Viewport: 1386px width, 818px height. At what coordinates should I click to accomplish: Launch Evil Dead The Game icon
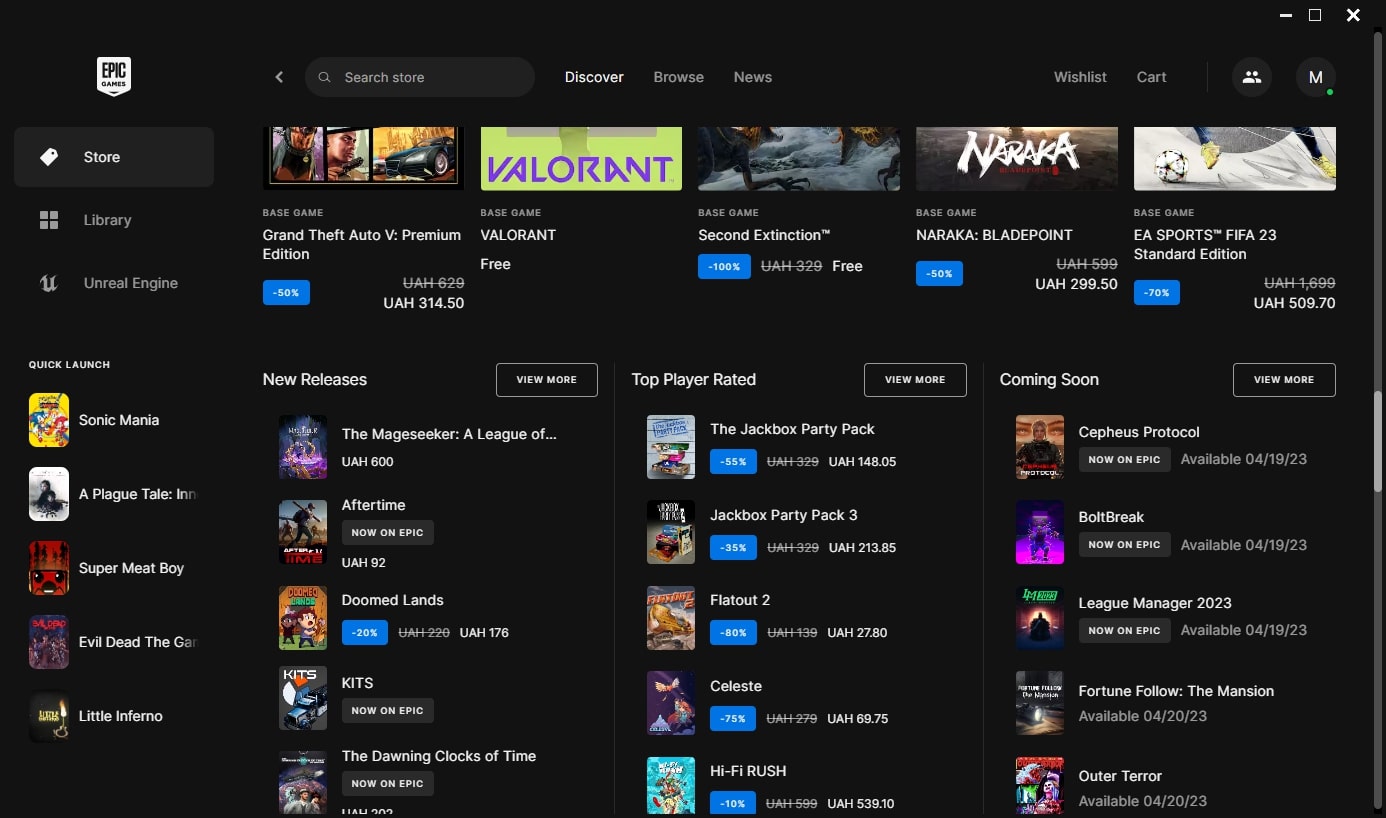point(49,642)
